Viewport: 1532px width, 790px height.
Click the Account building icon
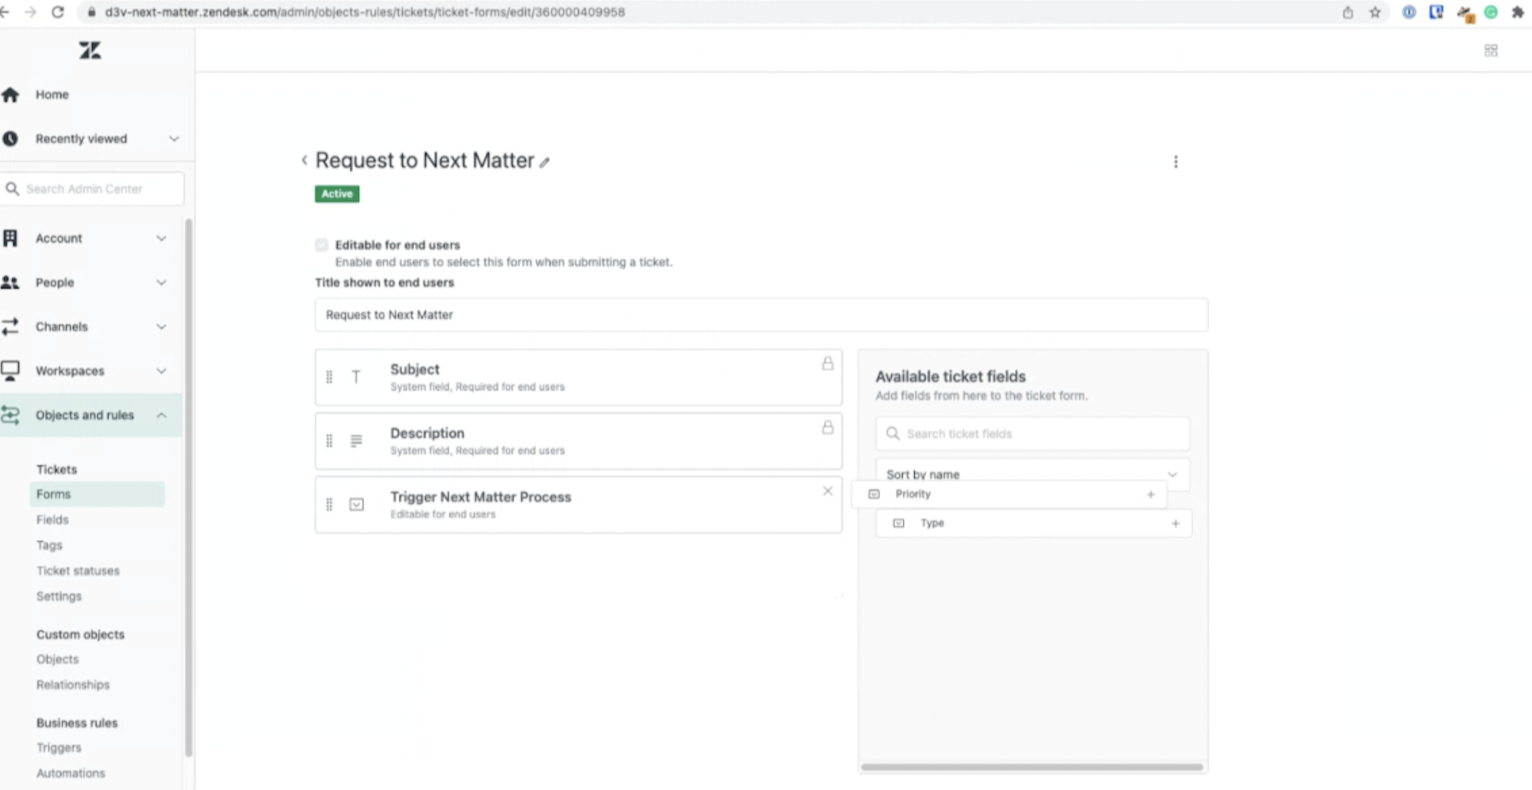click(x=10, y=238)
